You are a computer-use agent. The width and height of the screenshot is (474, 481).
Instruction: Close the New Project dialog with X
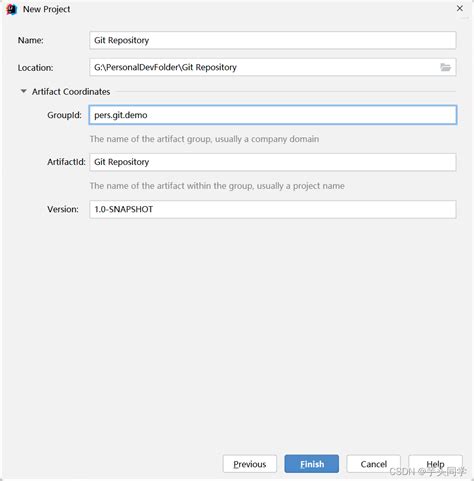point(459,9)
